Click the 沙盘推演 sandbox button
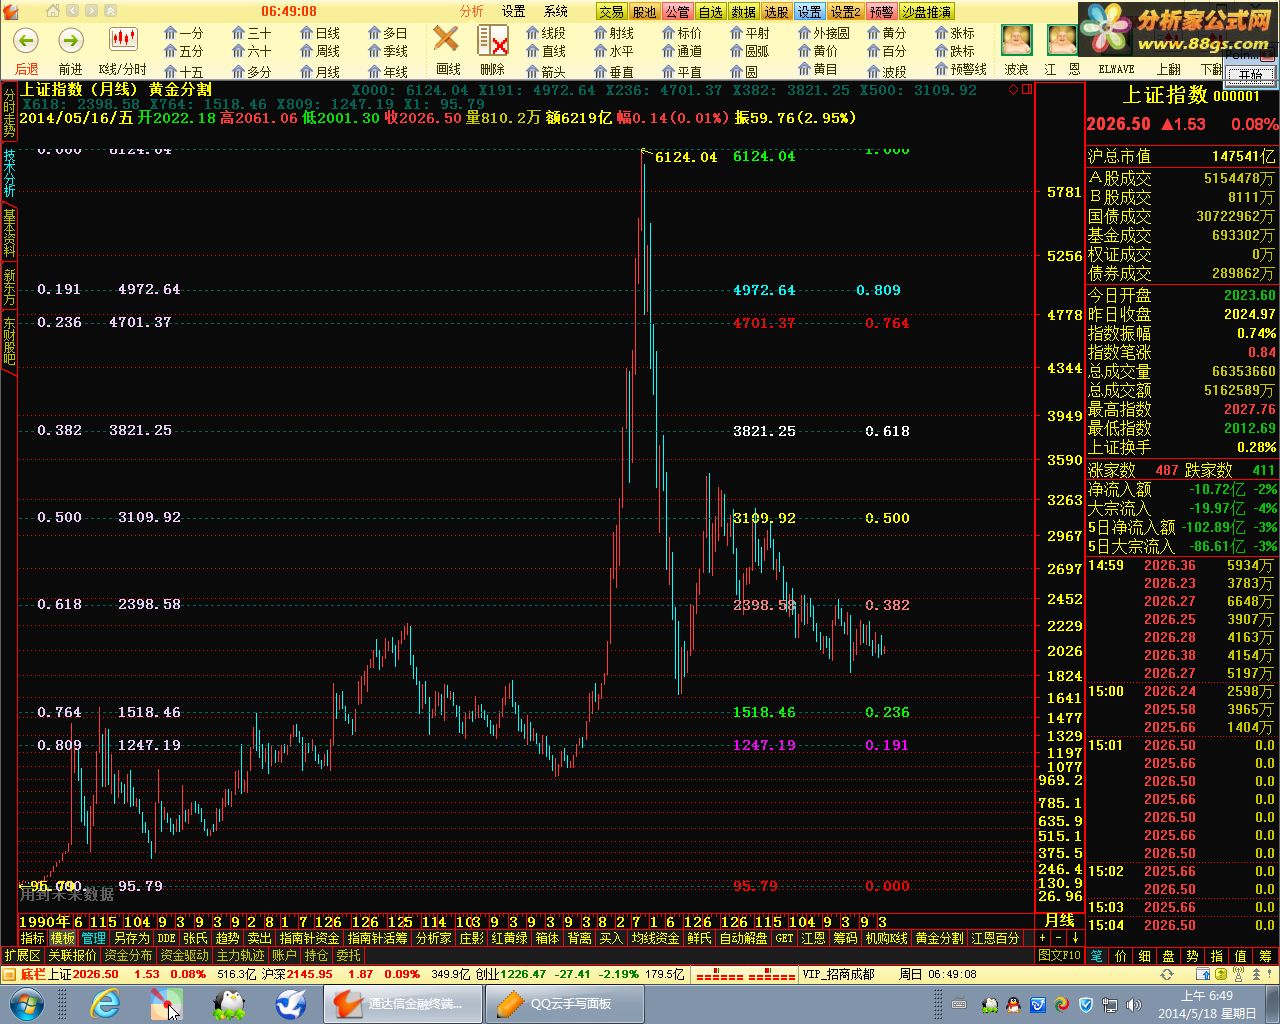The image size is (1280, 1024). coord(927,12)
